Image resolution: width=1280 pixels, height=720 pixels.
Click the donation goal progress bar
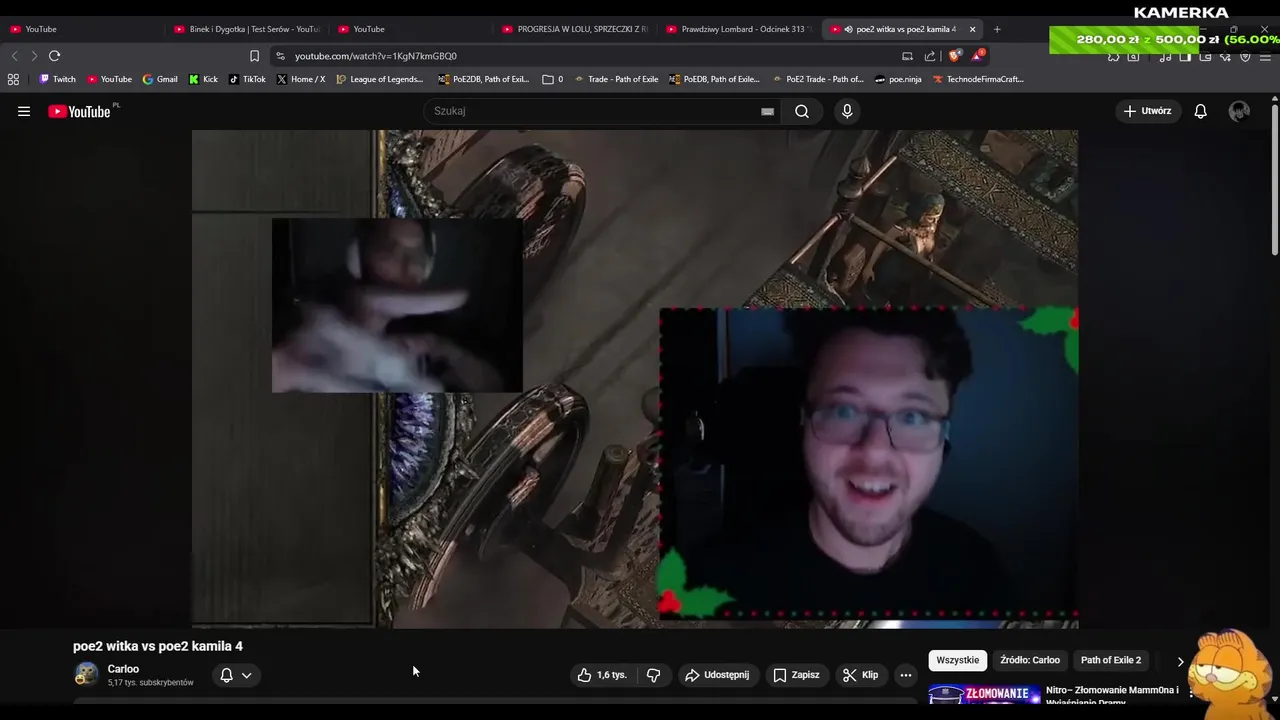tap(1164, 39)
